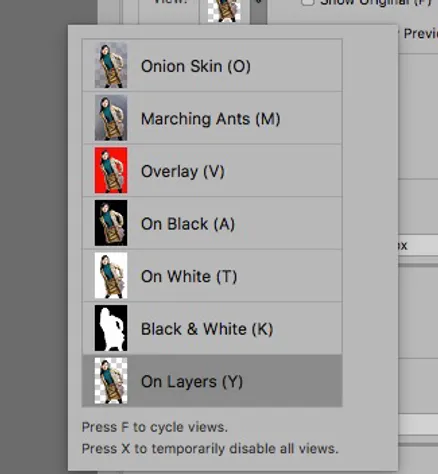The image size is (438, 474).
Task: Pick Black & White (K) view
Action: click(x=212, y=328)
